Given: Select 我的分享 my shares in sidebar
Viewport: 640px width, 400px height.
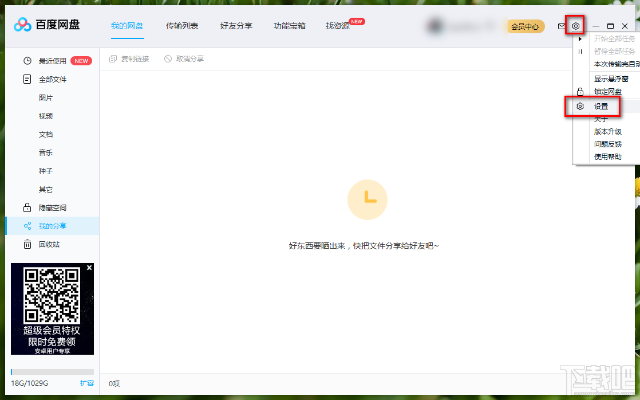Looking at the screenshot, I should 52,226.
